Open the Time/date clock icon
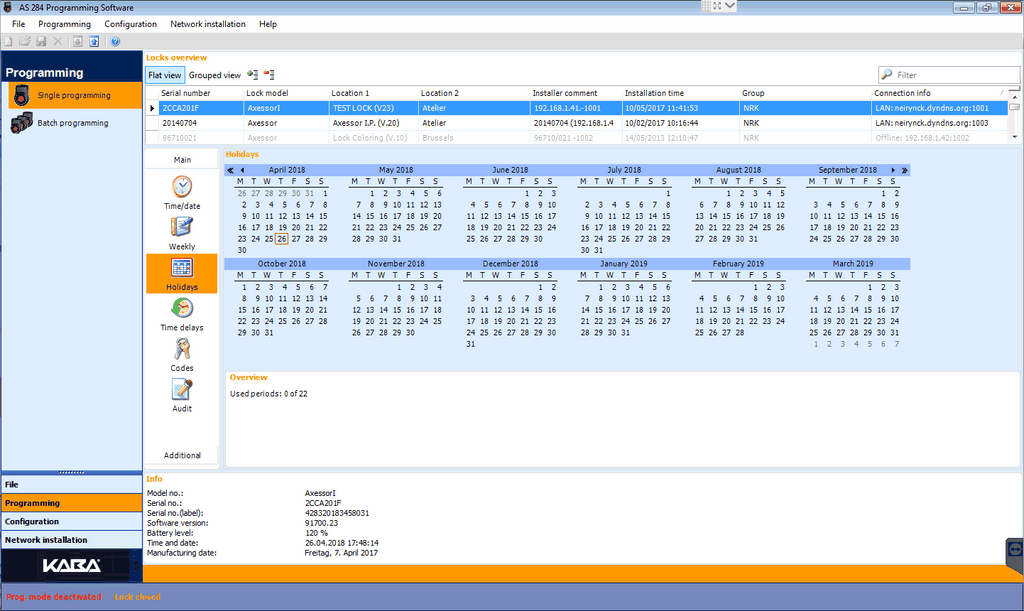The height and width of the screenshot is (611, 1024). coord(182,187)
